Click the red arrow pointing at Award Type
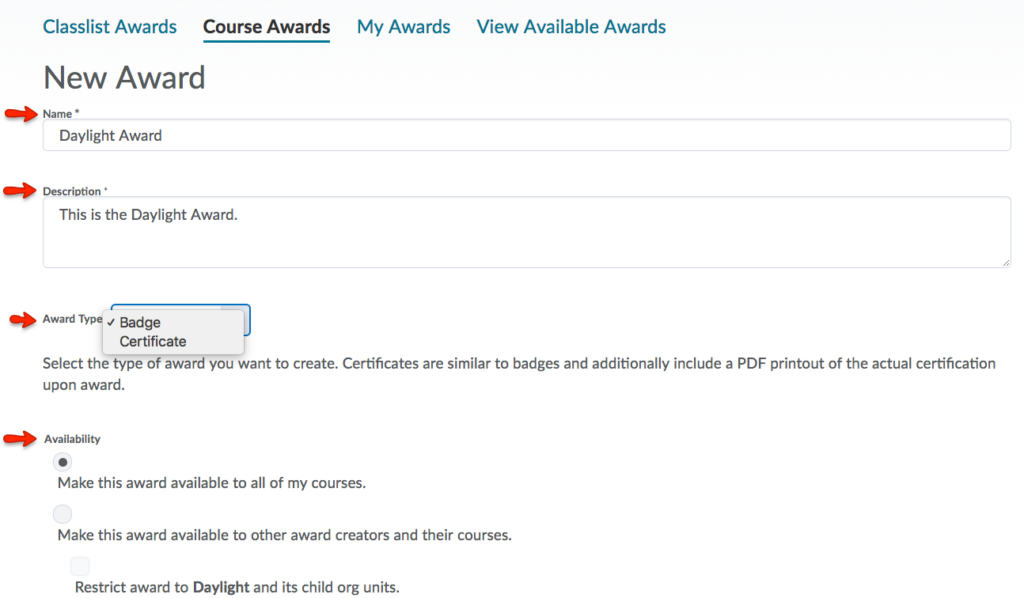 24,319
